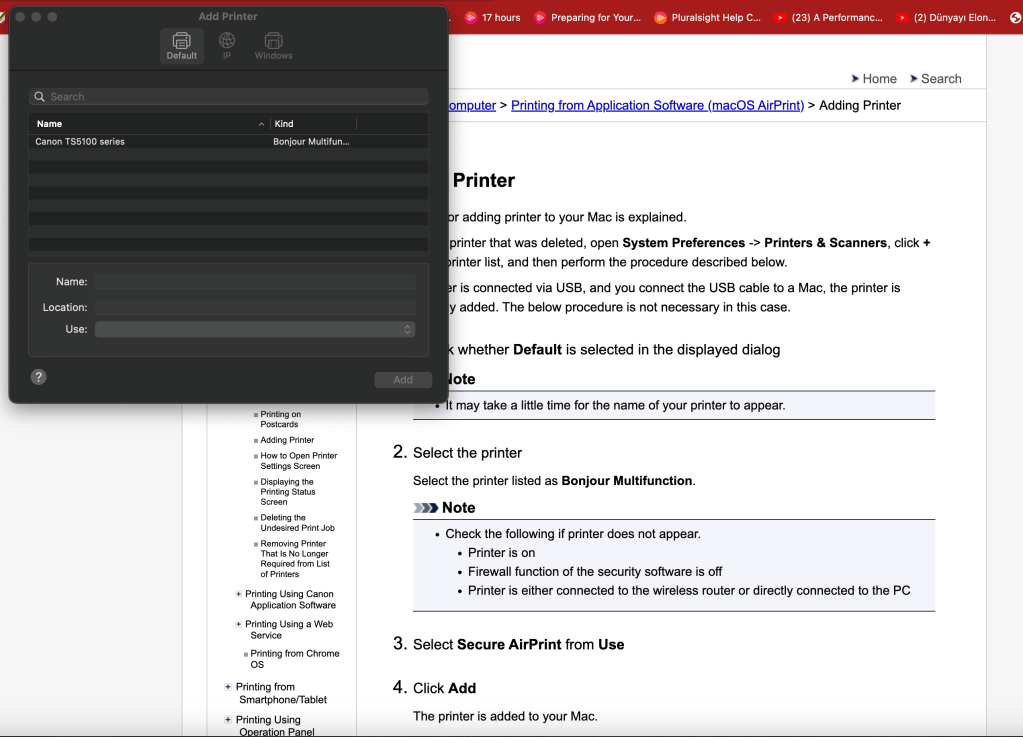Click the Kind column header
This screenshot has height=737, width=1023.
[x=314, y=124]
